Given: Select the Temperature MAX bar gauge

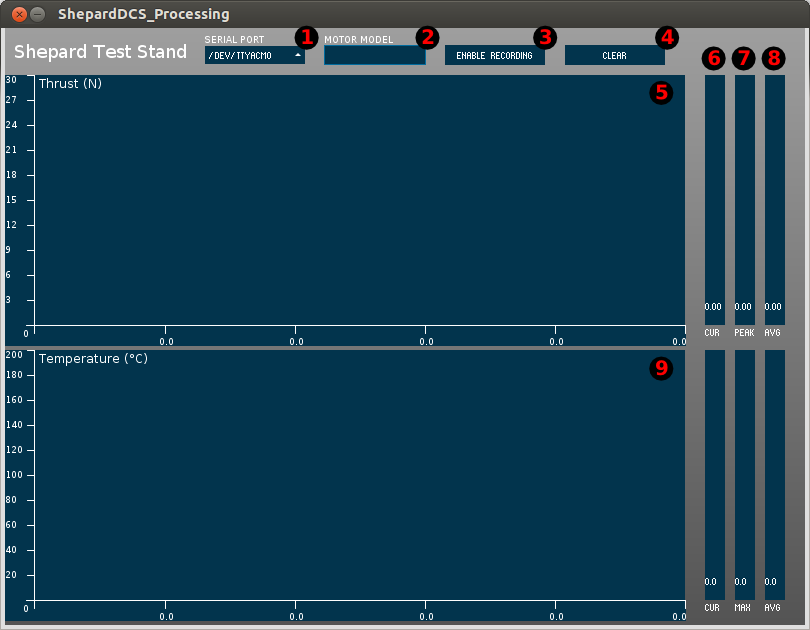Looking at the screenshot, I should tap(744, 475).
